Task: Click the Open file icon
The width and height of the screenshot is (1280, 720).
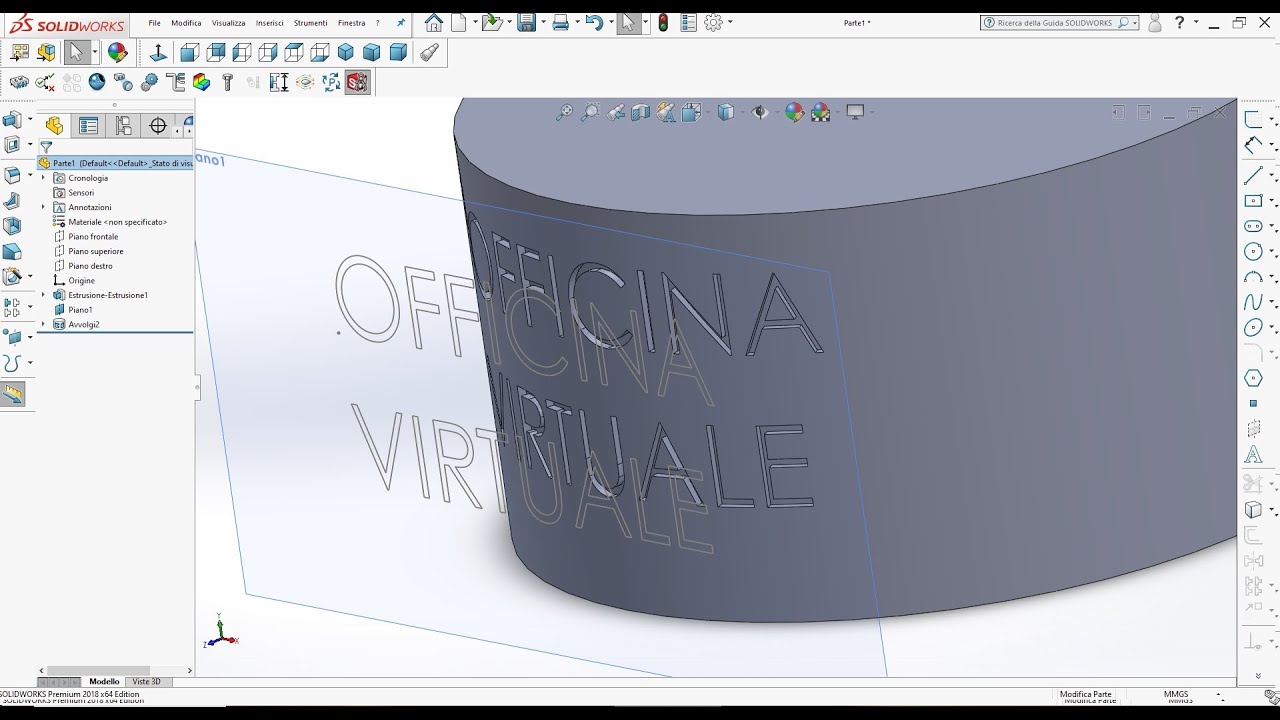Action: pos(490,22)
